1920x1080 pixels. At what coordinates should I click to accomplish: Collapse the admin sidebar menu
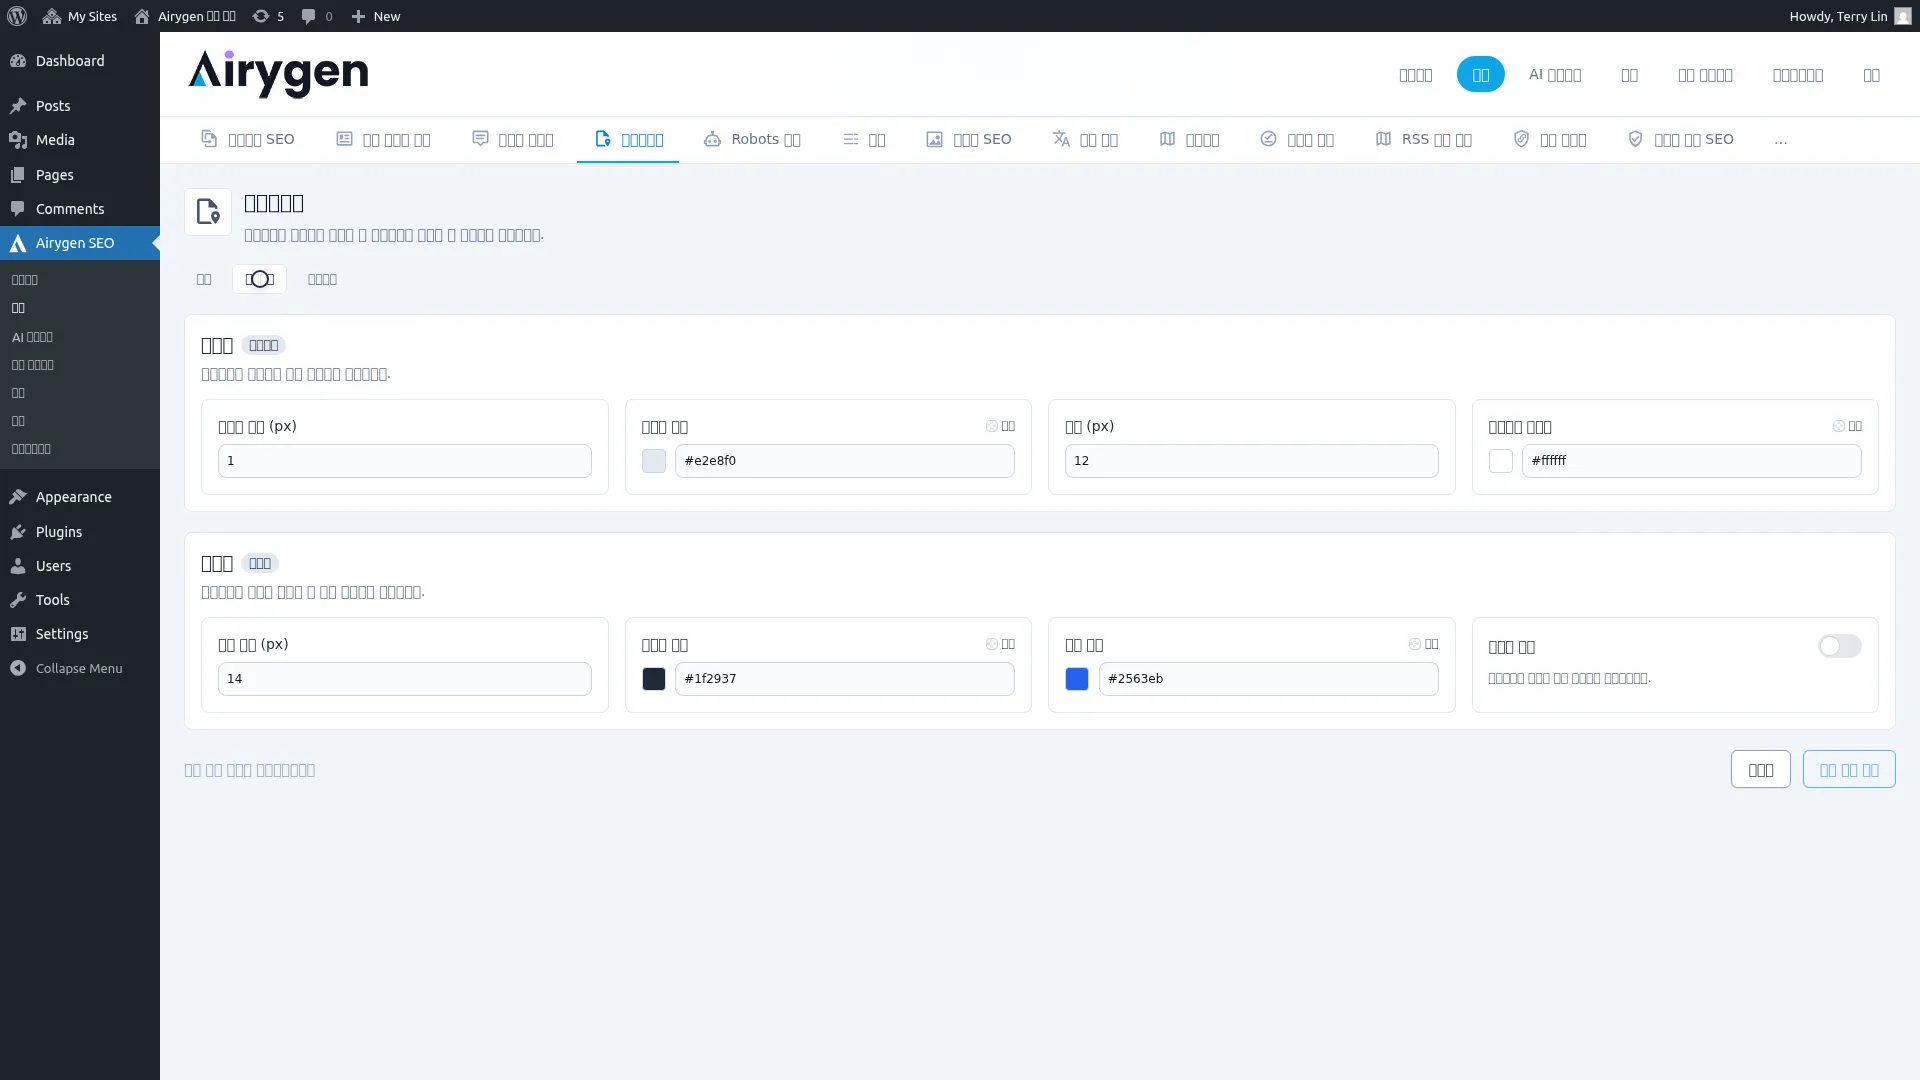click(80, 668)
